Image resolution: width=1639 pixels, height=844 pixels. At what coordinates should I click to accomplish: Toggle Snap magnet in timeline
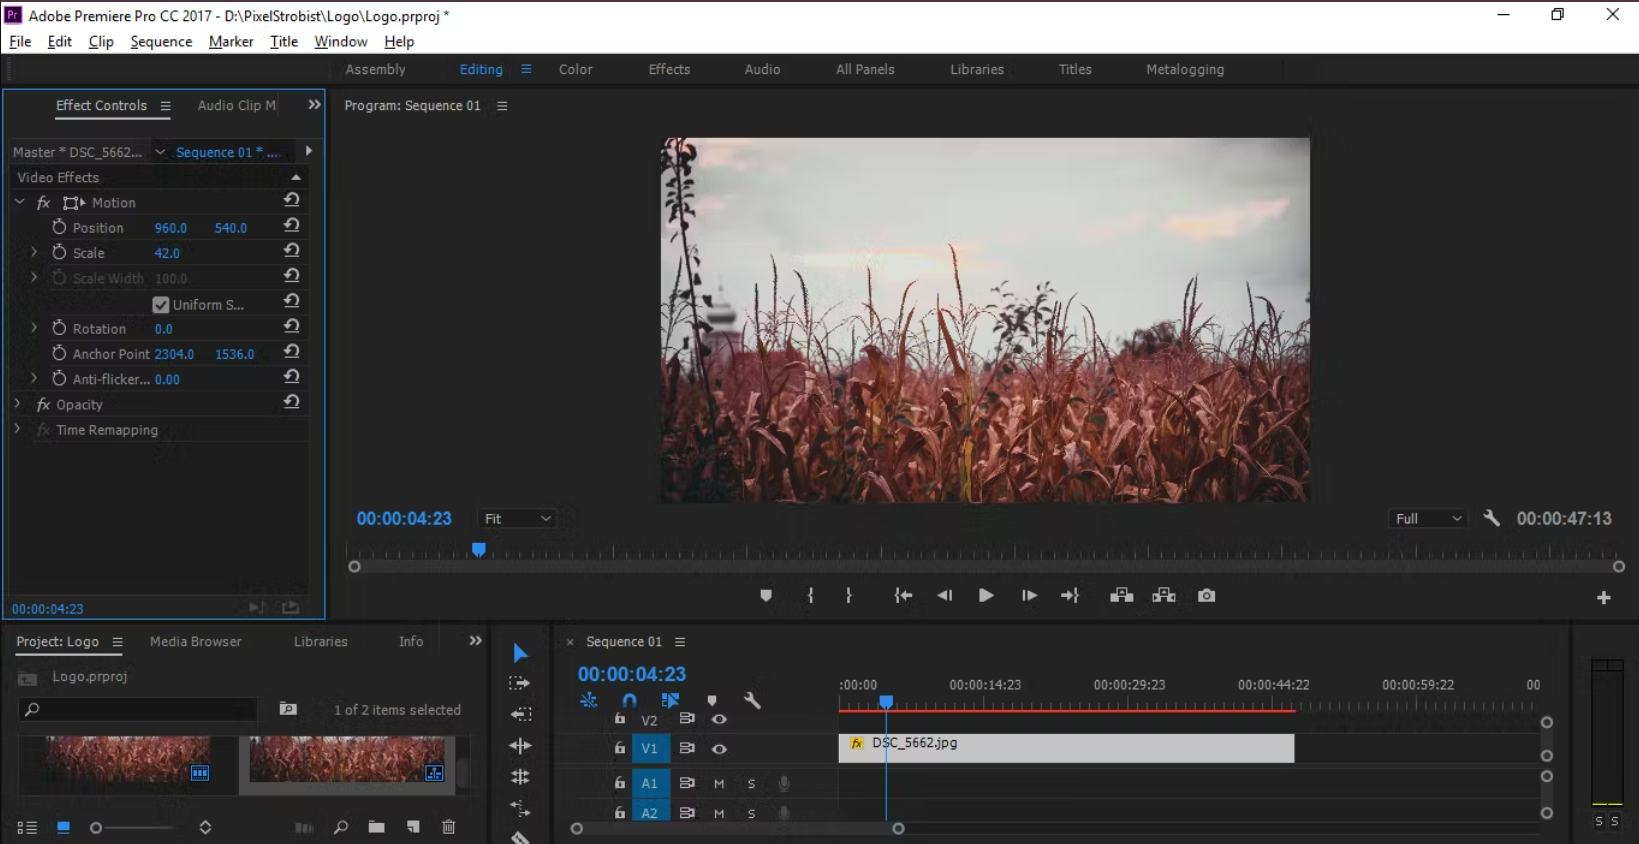tap(629, 701)
